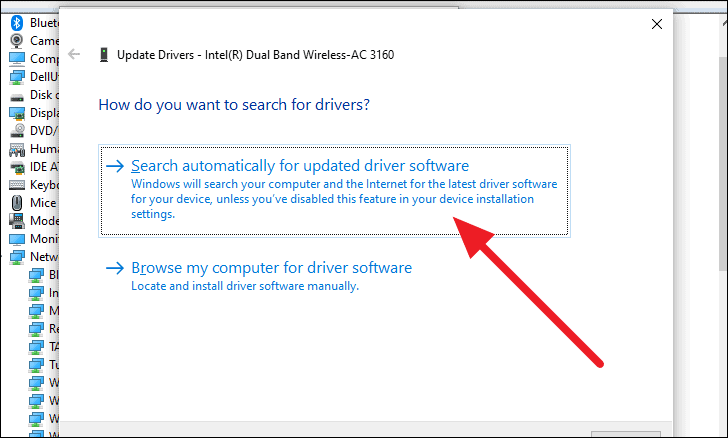Click the Mice category mouse icon
This screenshot has height=438, width=728.
(x=17, y=203)
